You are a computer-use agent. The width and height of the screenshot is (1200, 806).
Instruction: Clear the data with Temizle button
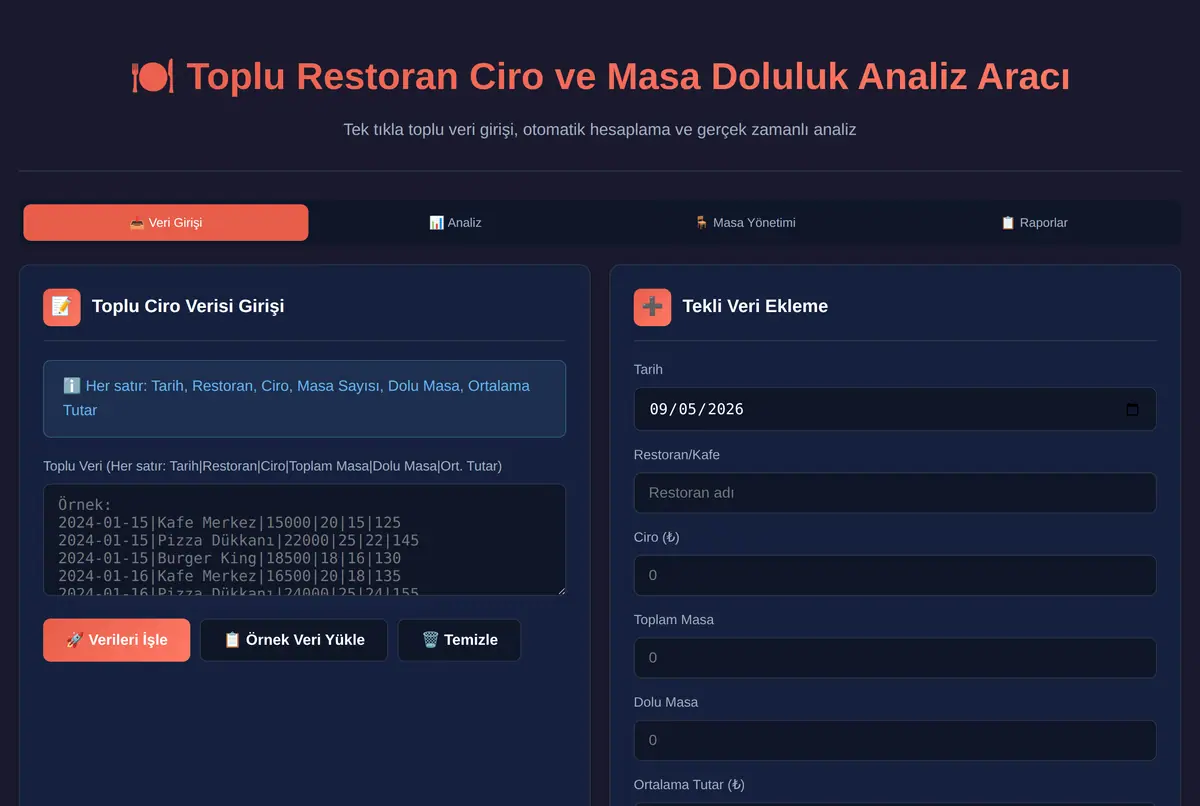click(x=459, y=640)
